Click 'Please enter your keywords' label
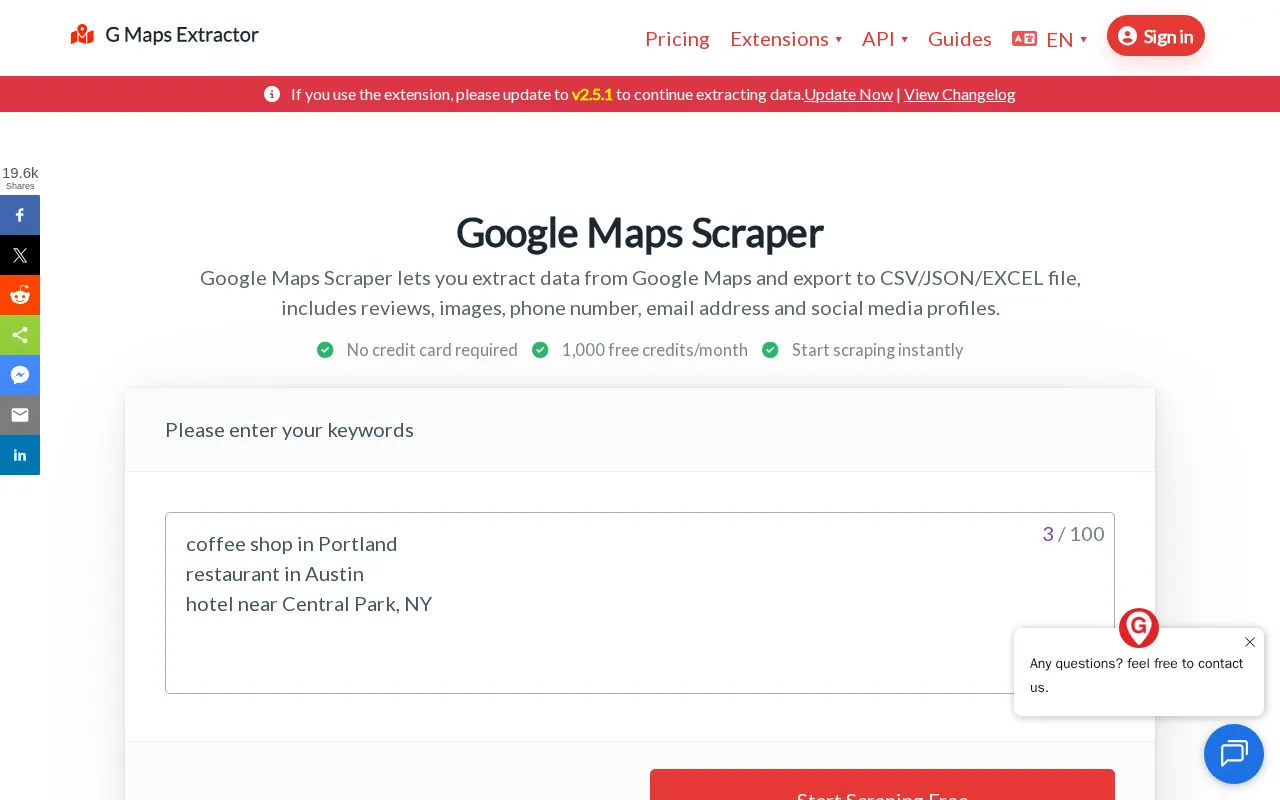1280x800 pixels. pyautogui.click(x=289, y=430)
